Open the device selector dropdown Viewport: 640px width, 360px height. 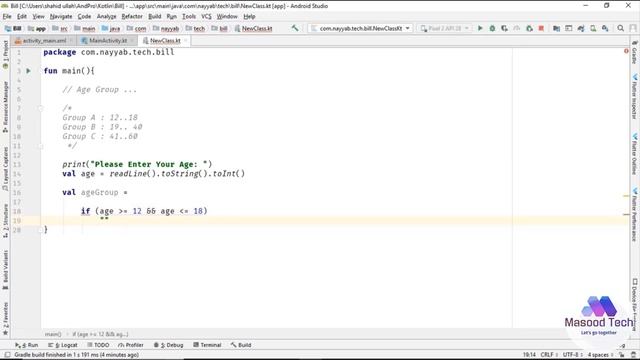[x=444, y=28]
